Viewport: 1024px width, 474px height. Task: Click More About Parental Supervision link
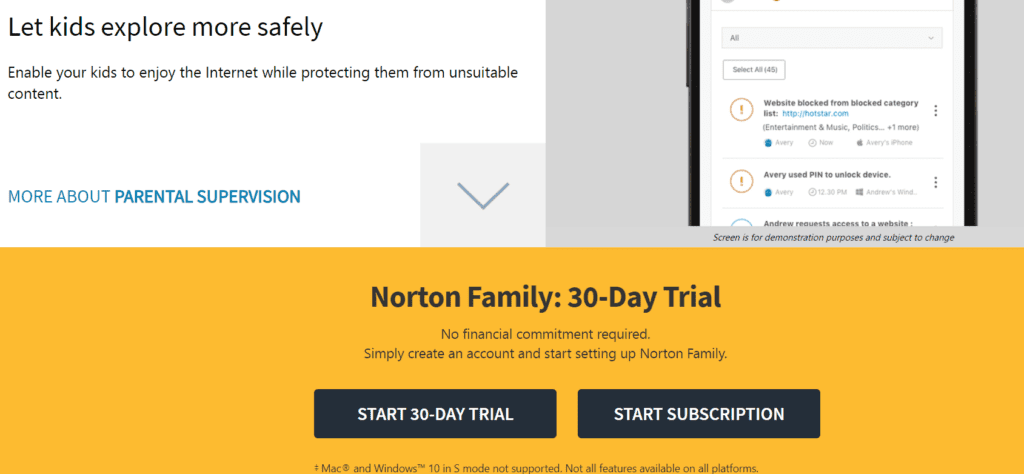tap(154, 197)
